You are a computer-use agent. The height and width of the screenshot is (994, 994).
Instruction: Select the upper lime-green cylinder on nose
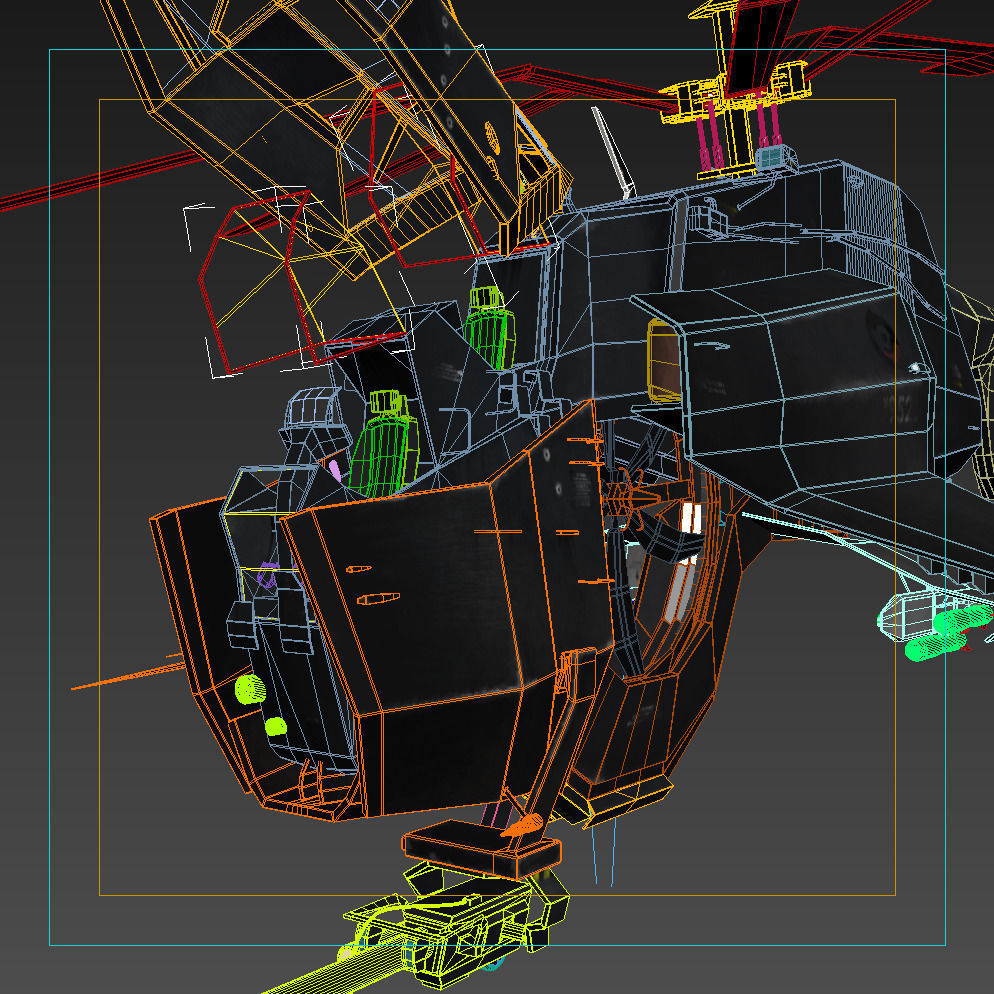tap(250, 688)
